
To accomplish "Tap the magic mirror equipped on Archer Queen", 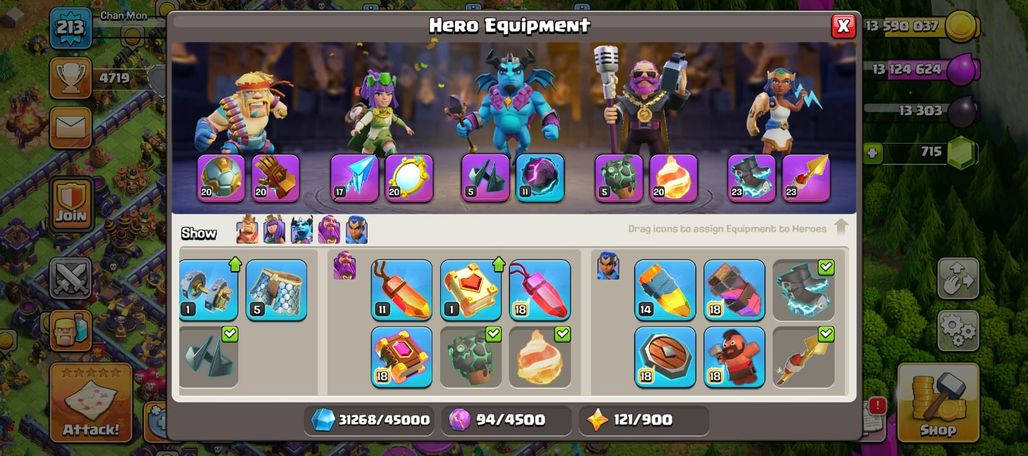I will (x=408, y=178).
